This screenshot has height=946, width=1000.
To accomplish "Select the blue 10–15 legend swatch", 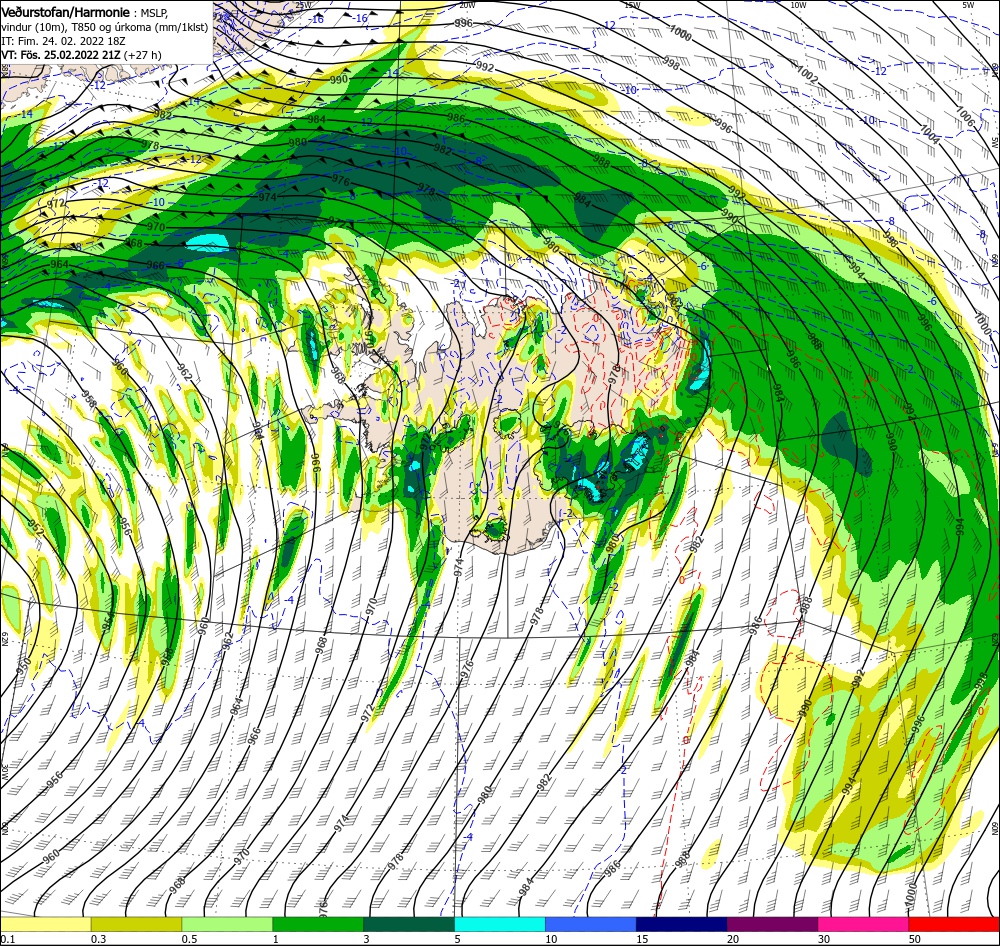I will [591, 924].
